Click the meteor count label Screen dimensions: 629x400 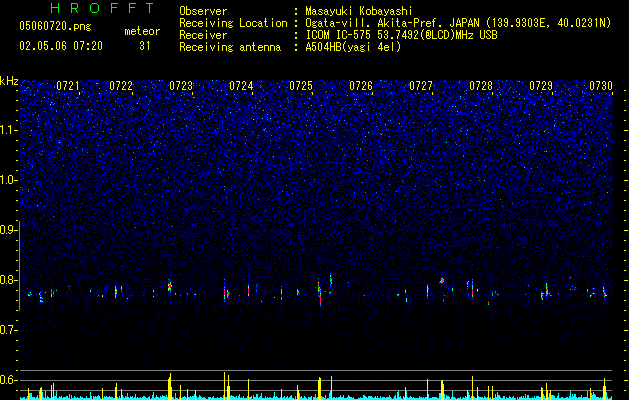[142, 31]
